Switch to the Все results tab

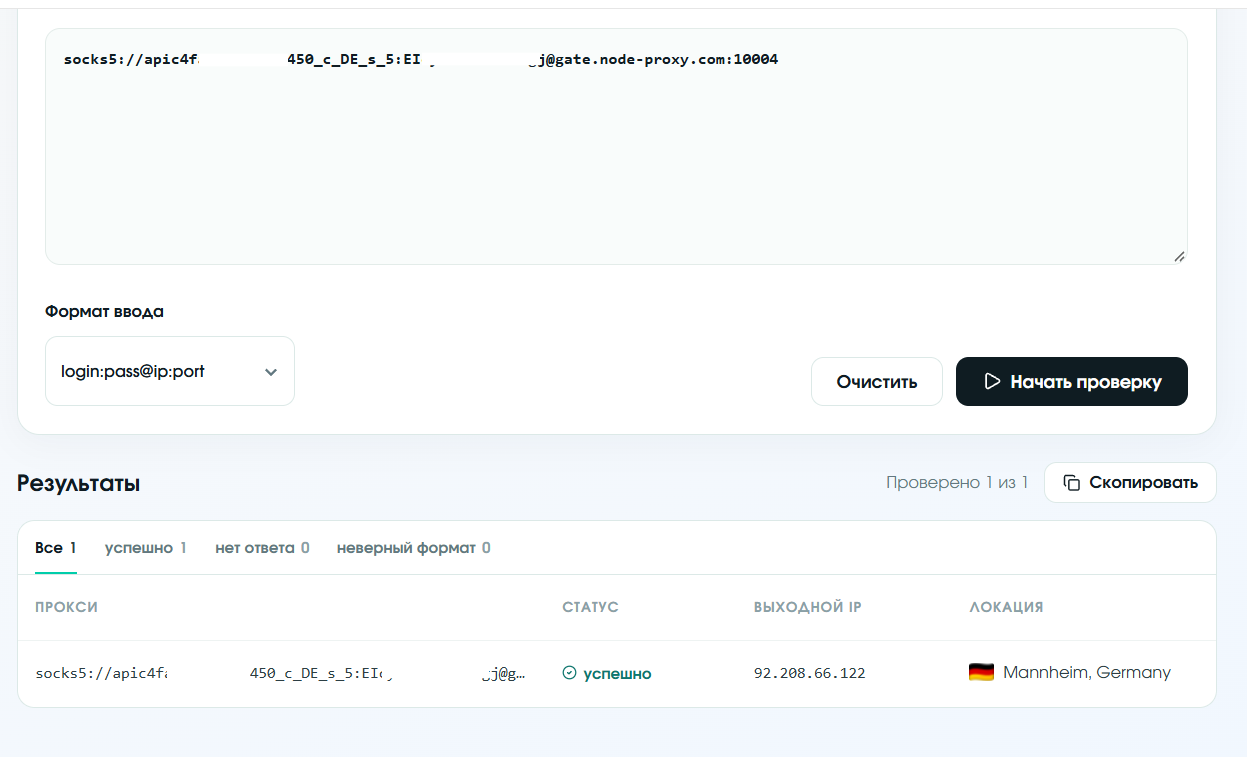point(56,548)
